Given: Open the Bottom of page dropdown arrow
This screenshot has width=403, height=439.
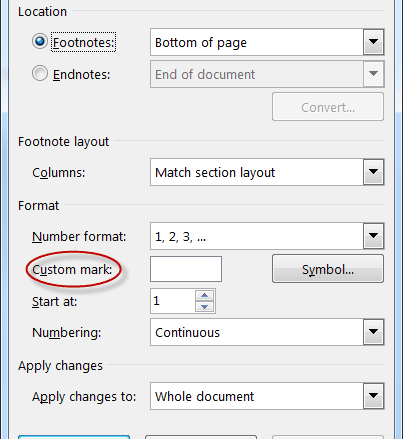Looking at the screenshot, I should [x=373, y=42].
